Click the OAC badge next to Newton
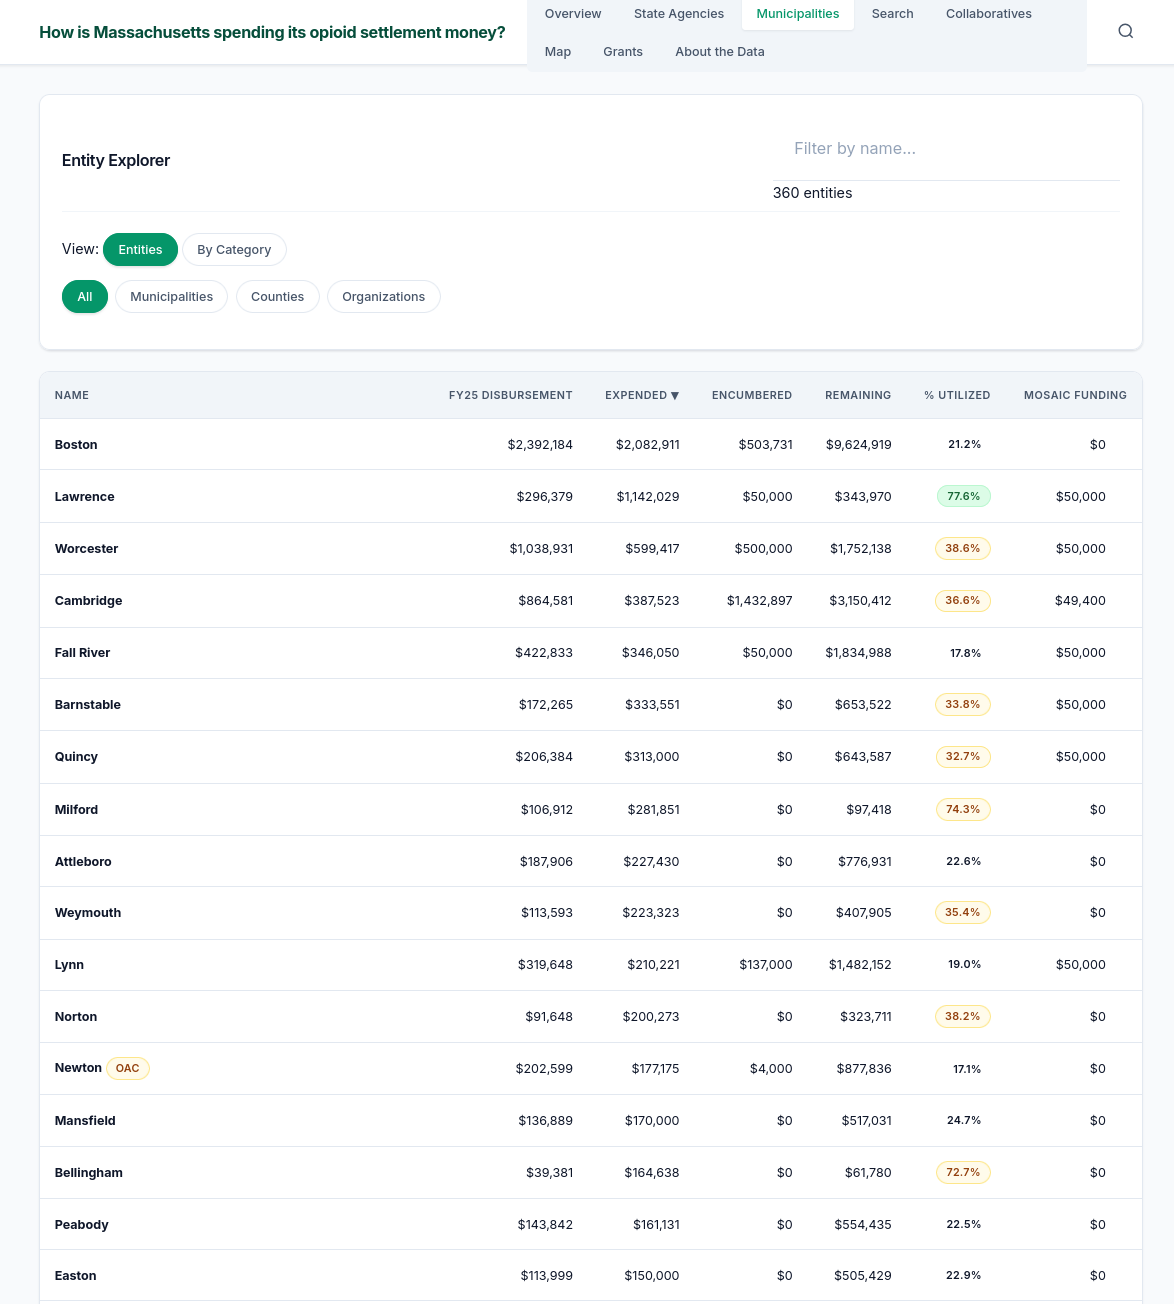 click(127, 1068)
